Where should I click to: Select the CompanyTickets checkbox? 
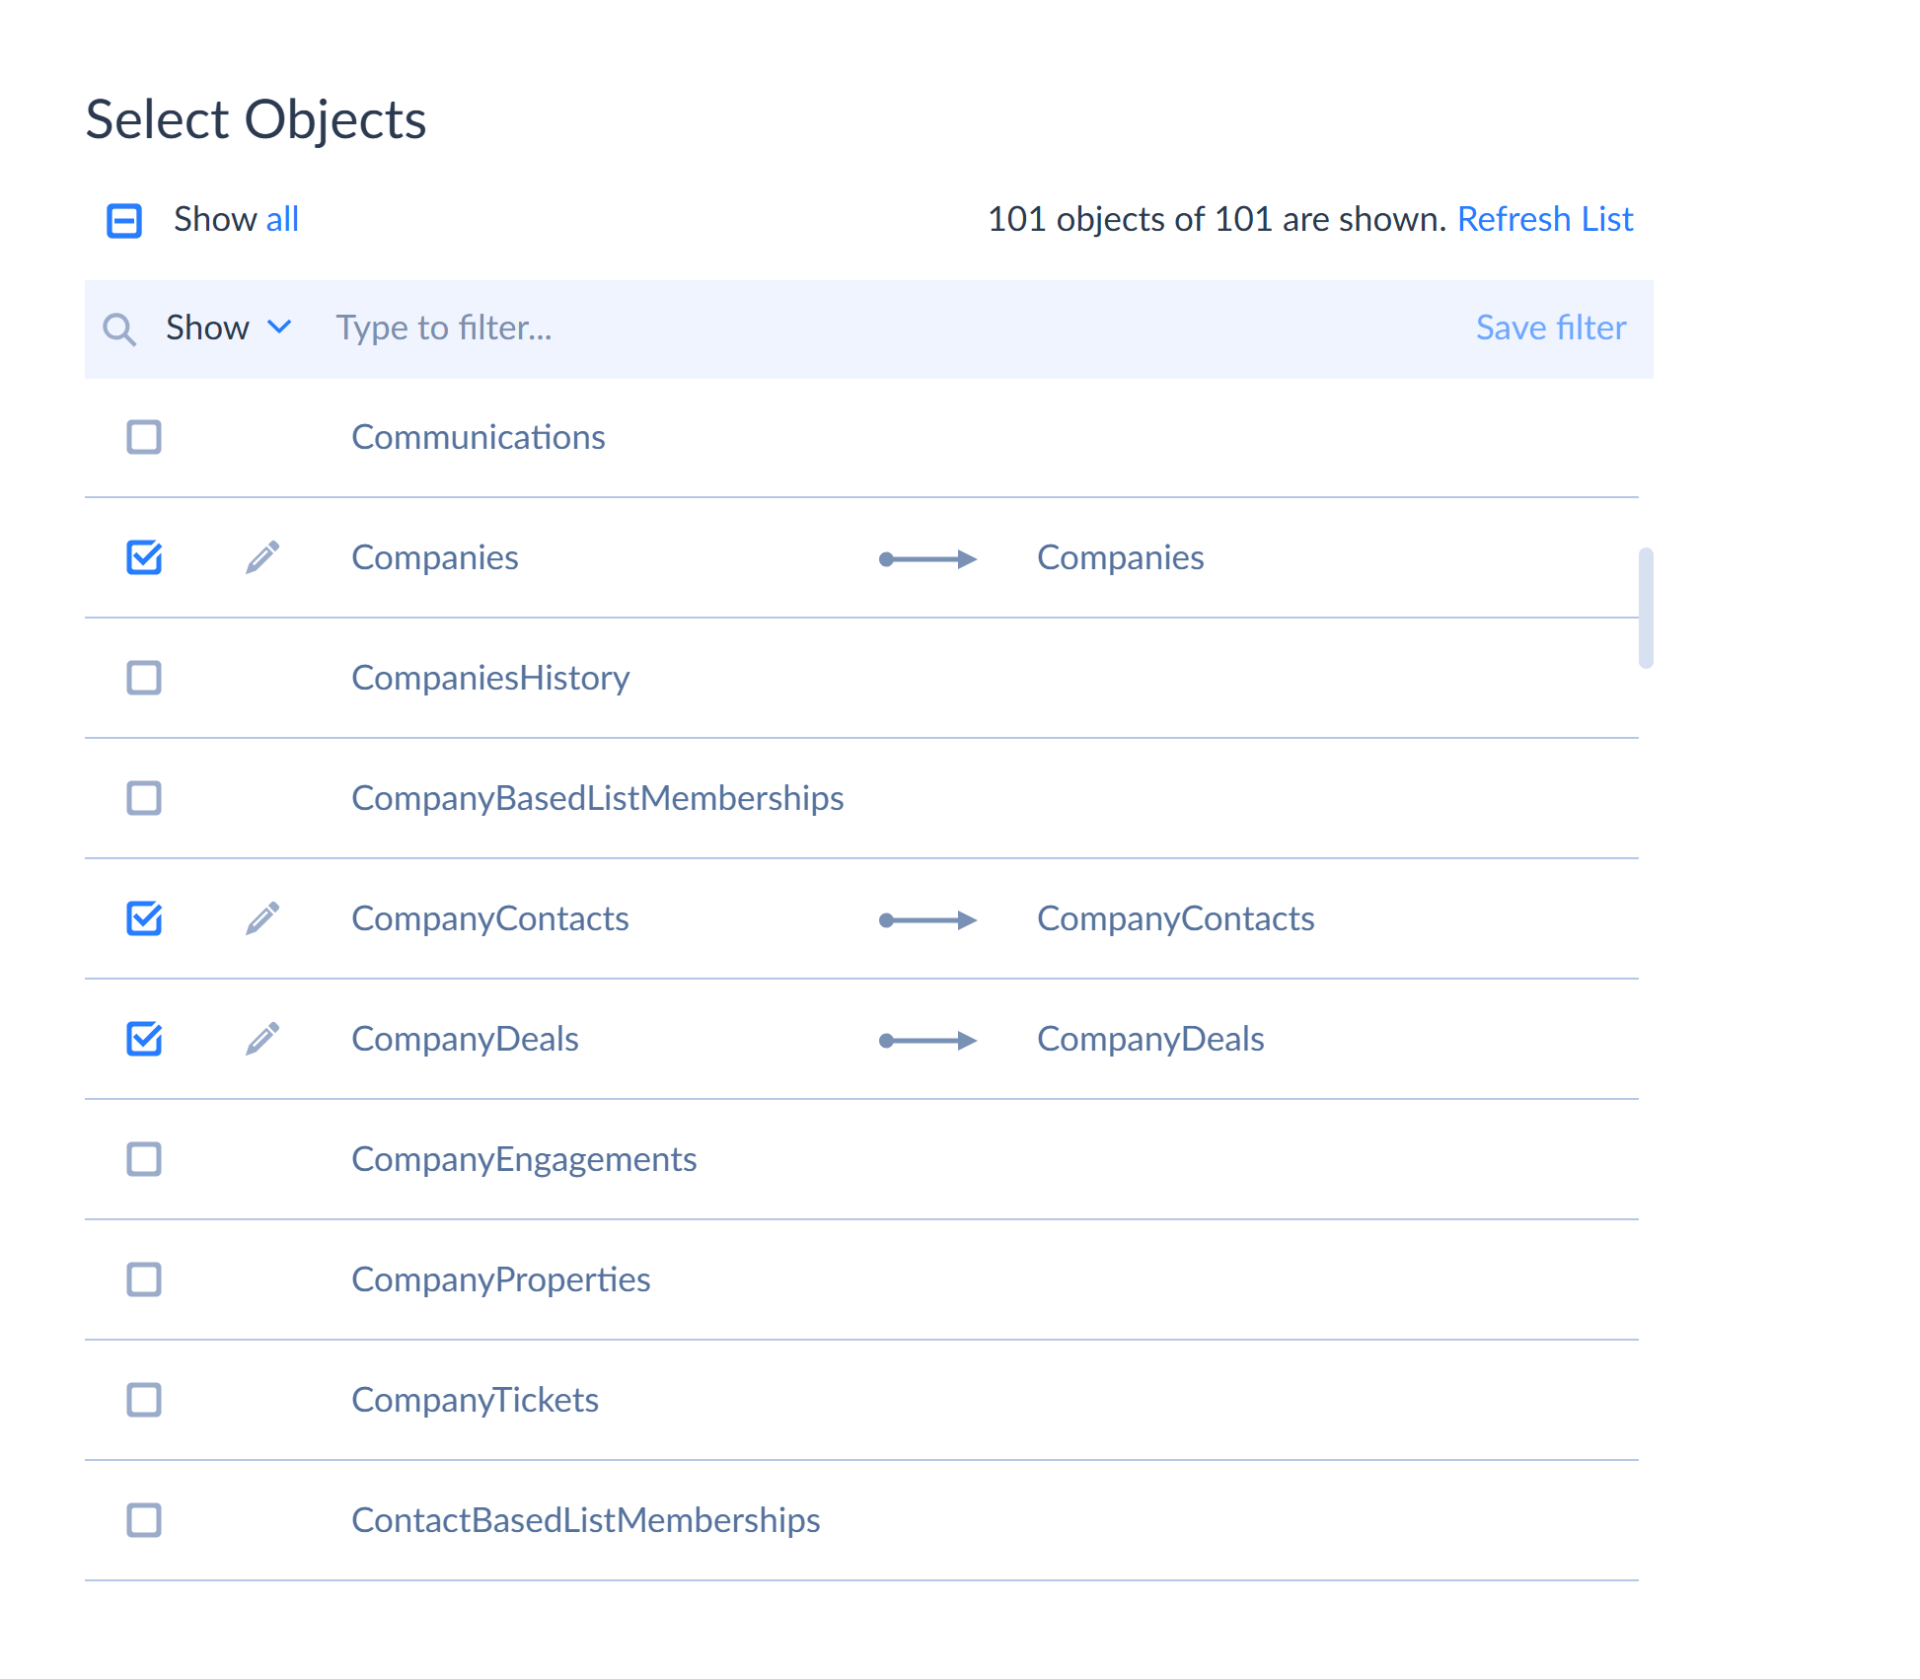(144, 1400)
